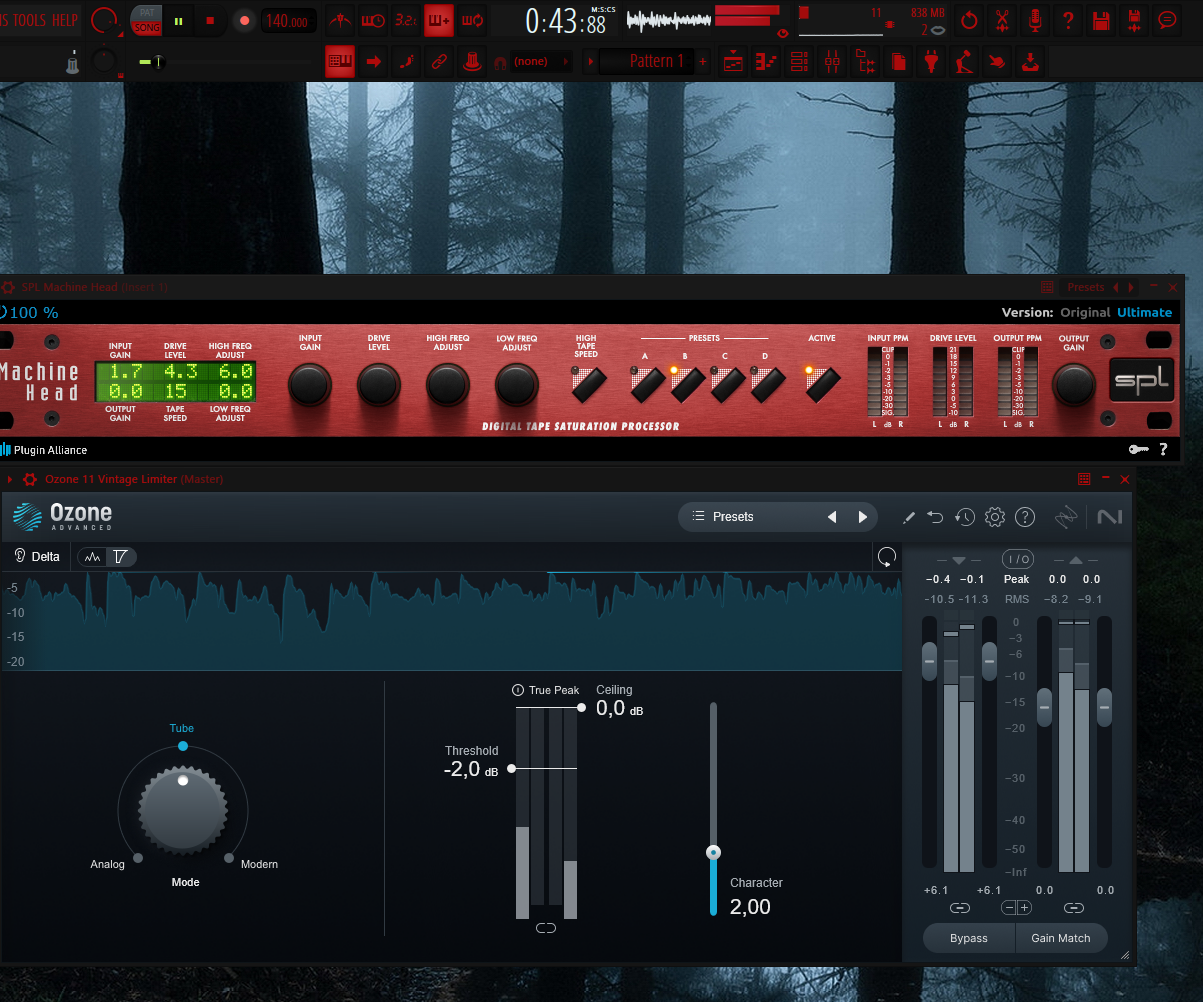Screen dimensions: 1203x1002
Task: Toggle High Tape Speed switch on Machine Head
Action: coord(588,384)
